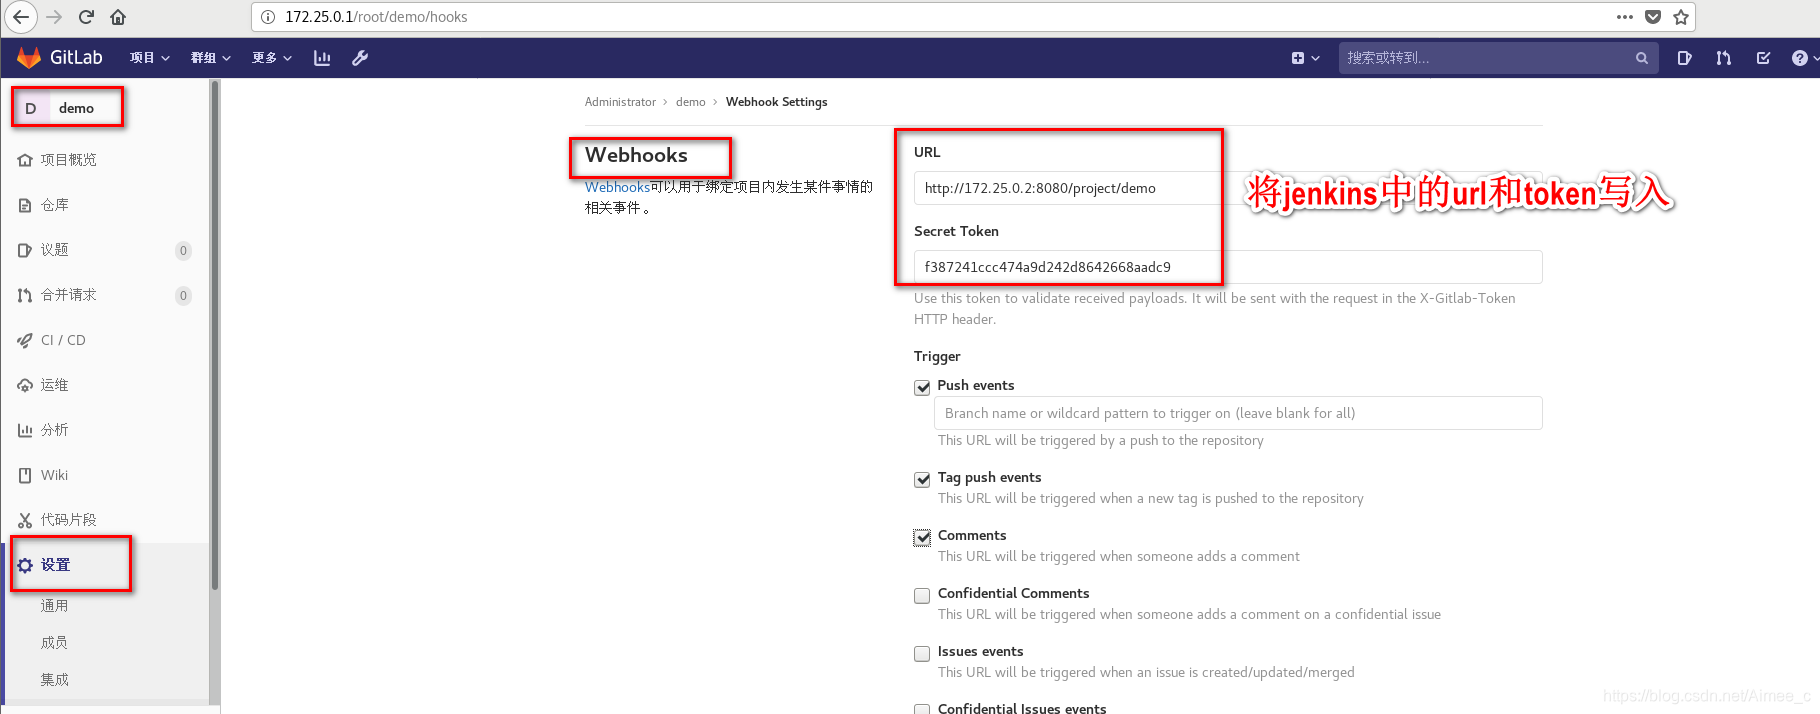Click the Secret Token input field

click(x=1228, y=267)
